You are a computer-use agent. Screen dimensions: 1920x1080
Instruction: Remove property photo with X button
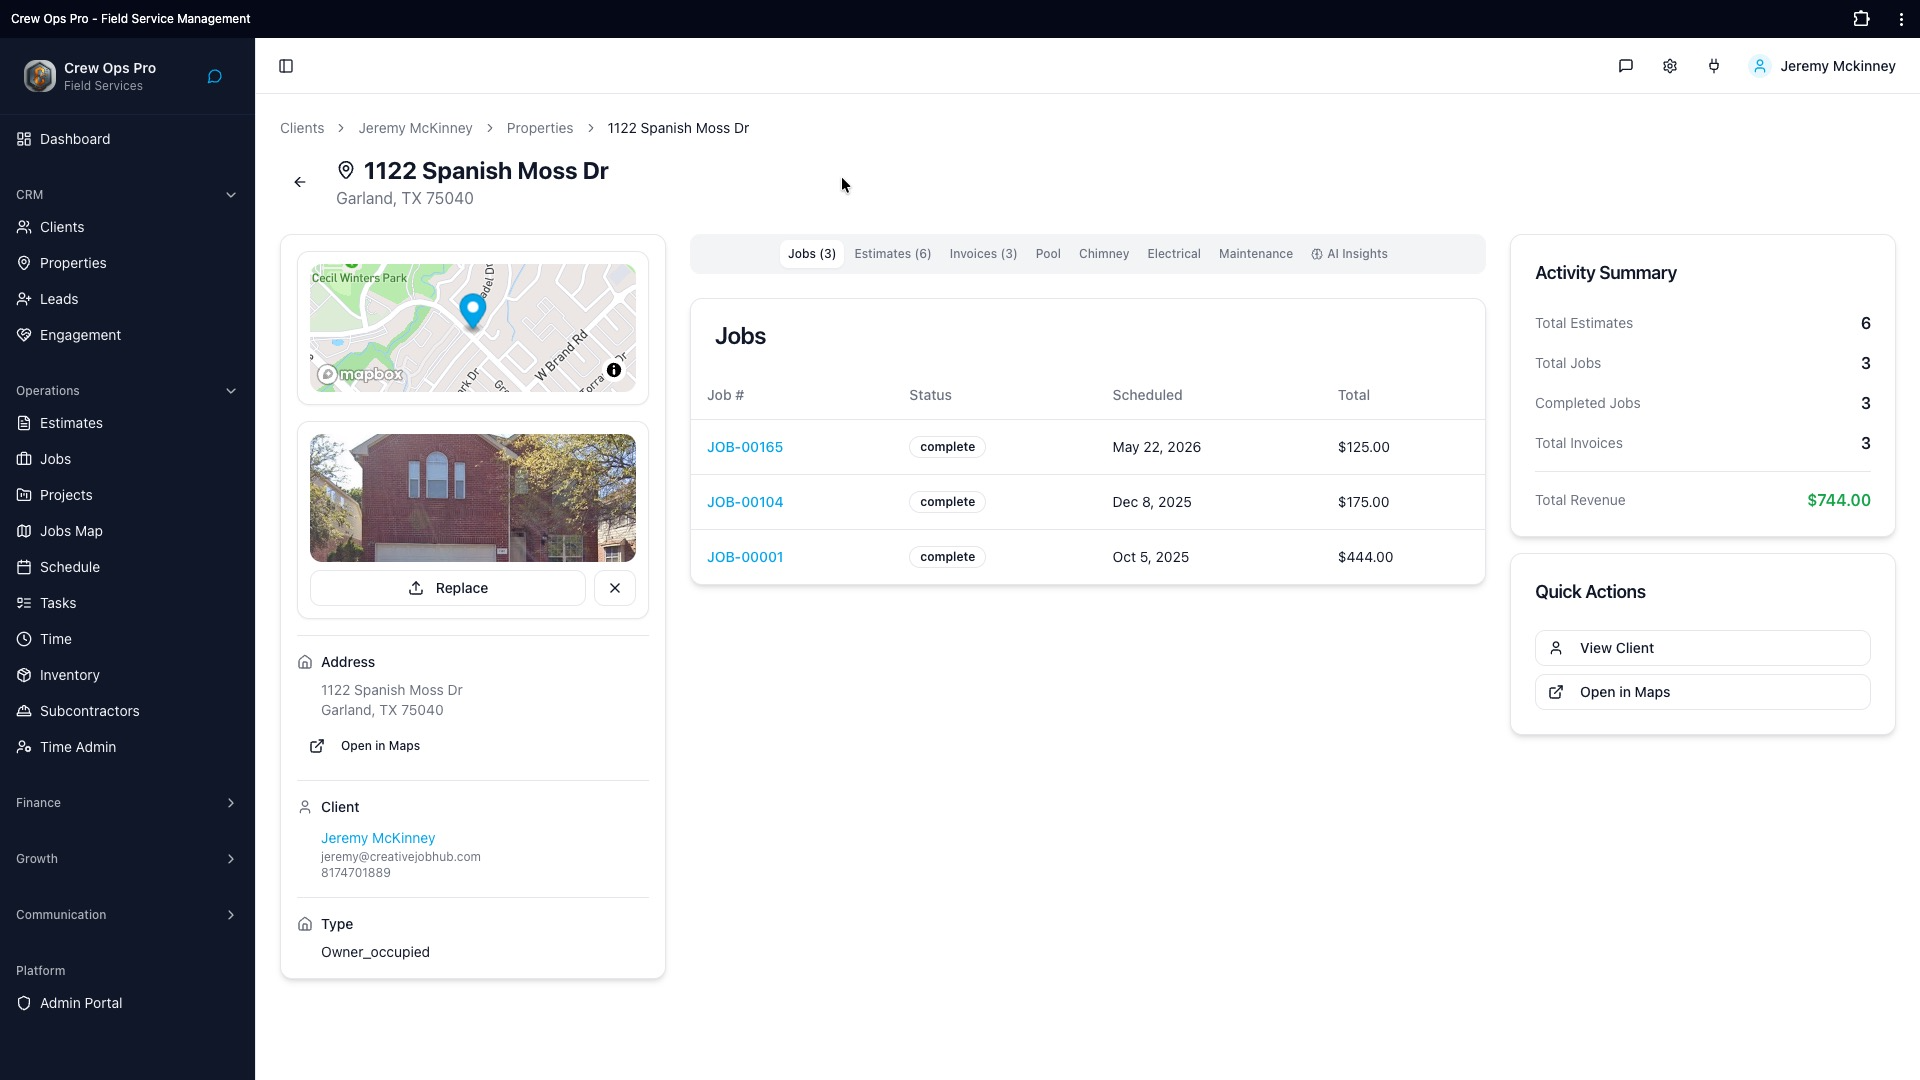point(615,588)
